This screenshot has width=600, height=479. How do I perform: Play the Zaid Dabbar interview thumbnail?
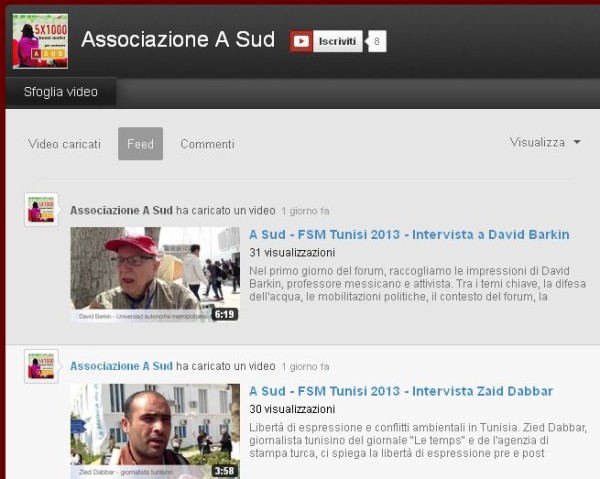click(x=154, y=428)
